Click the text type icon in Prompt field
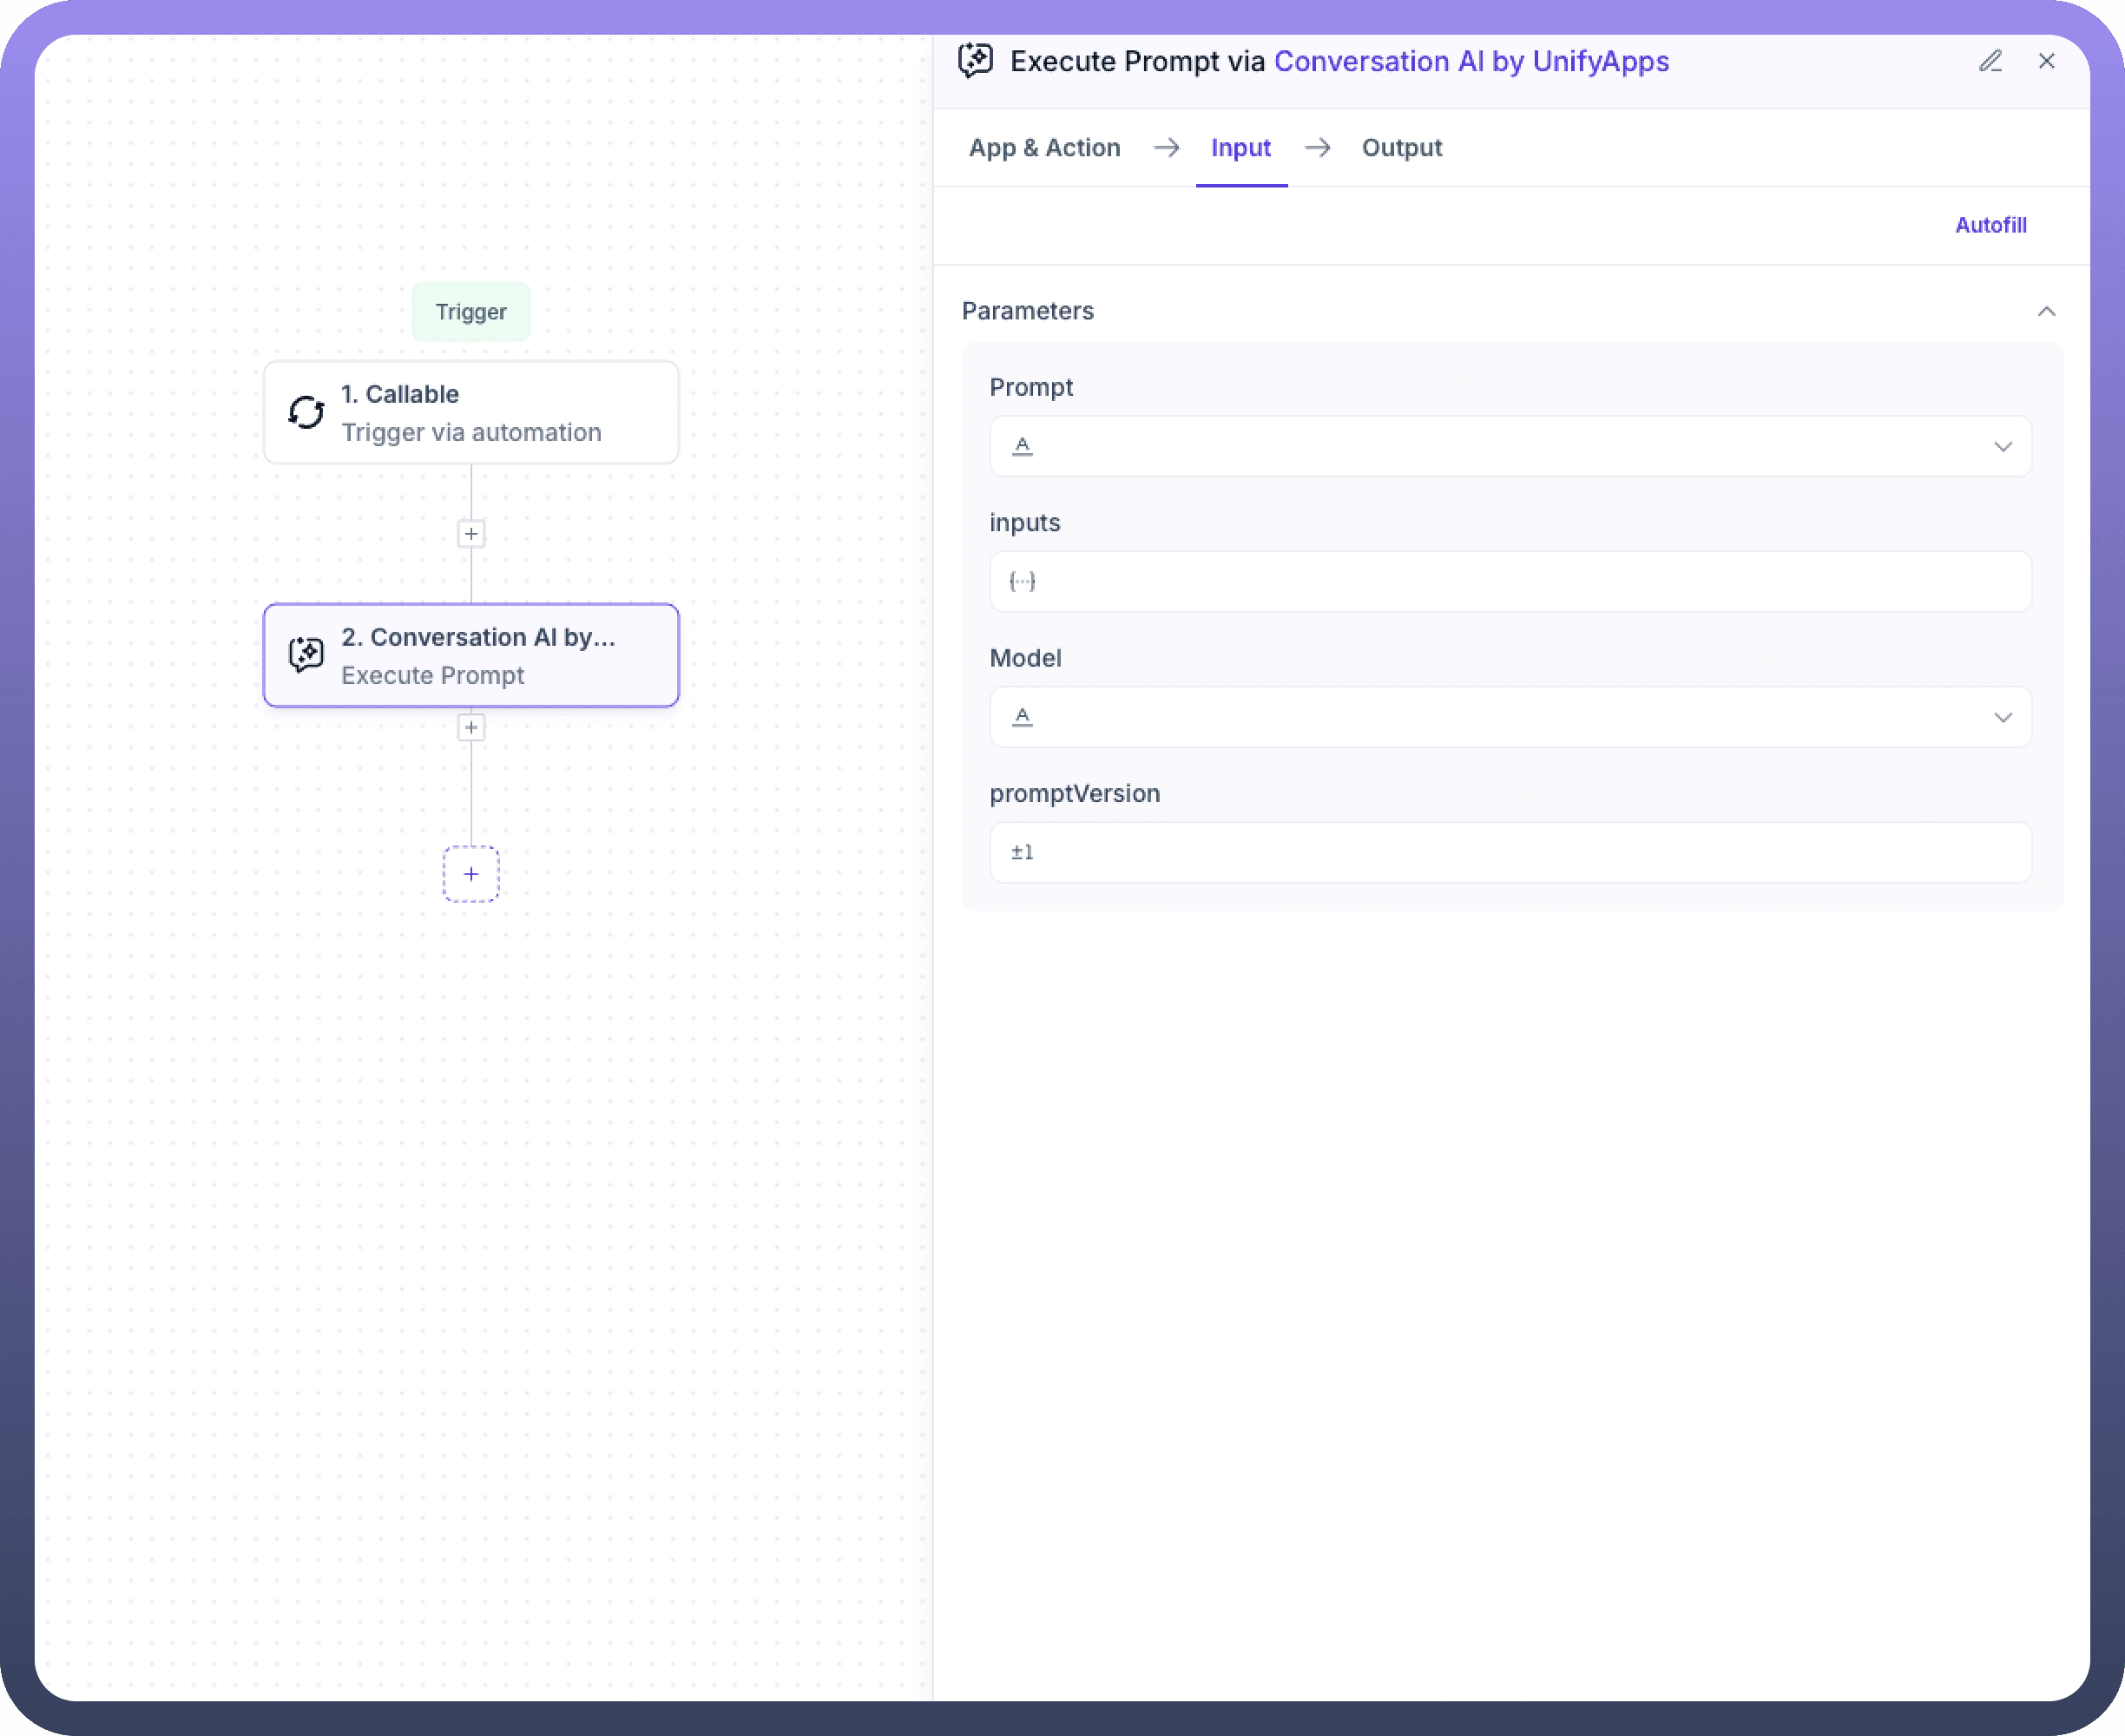The width and height of the screenshot is (2125, 1736). (1022, 446)
